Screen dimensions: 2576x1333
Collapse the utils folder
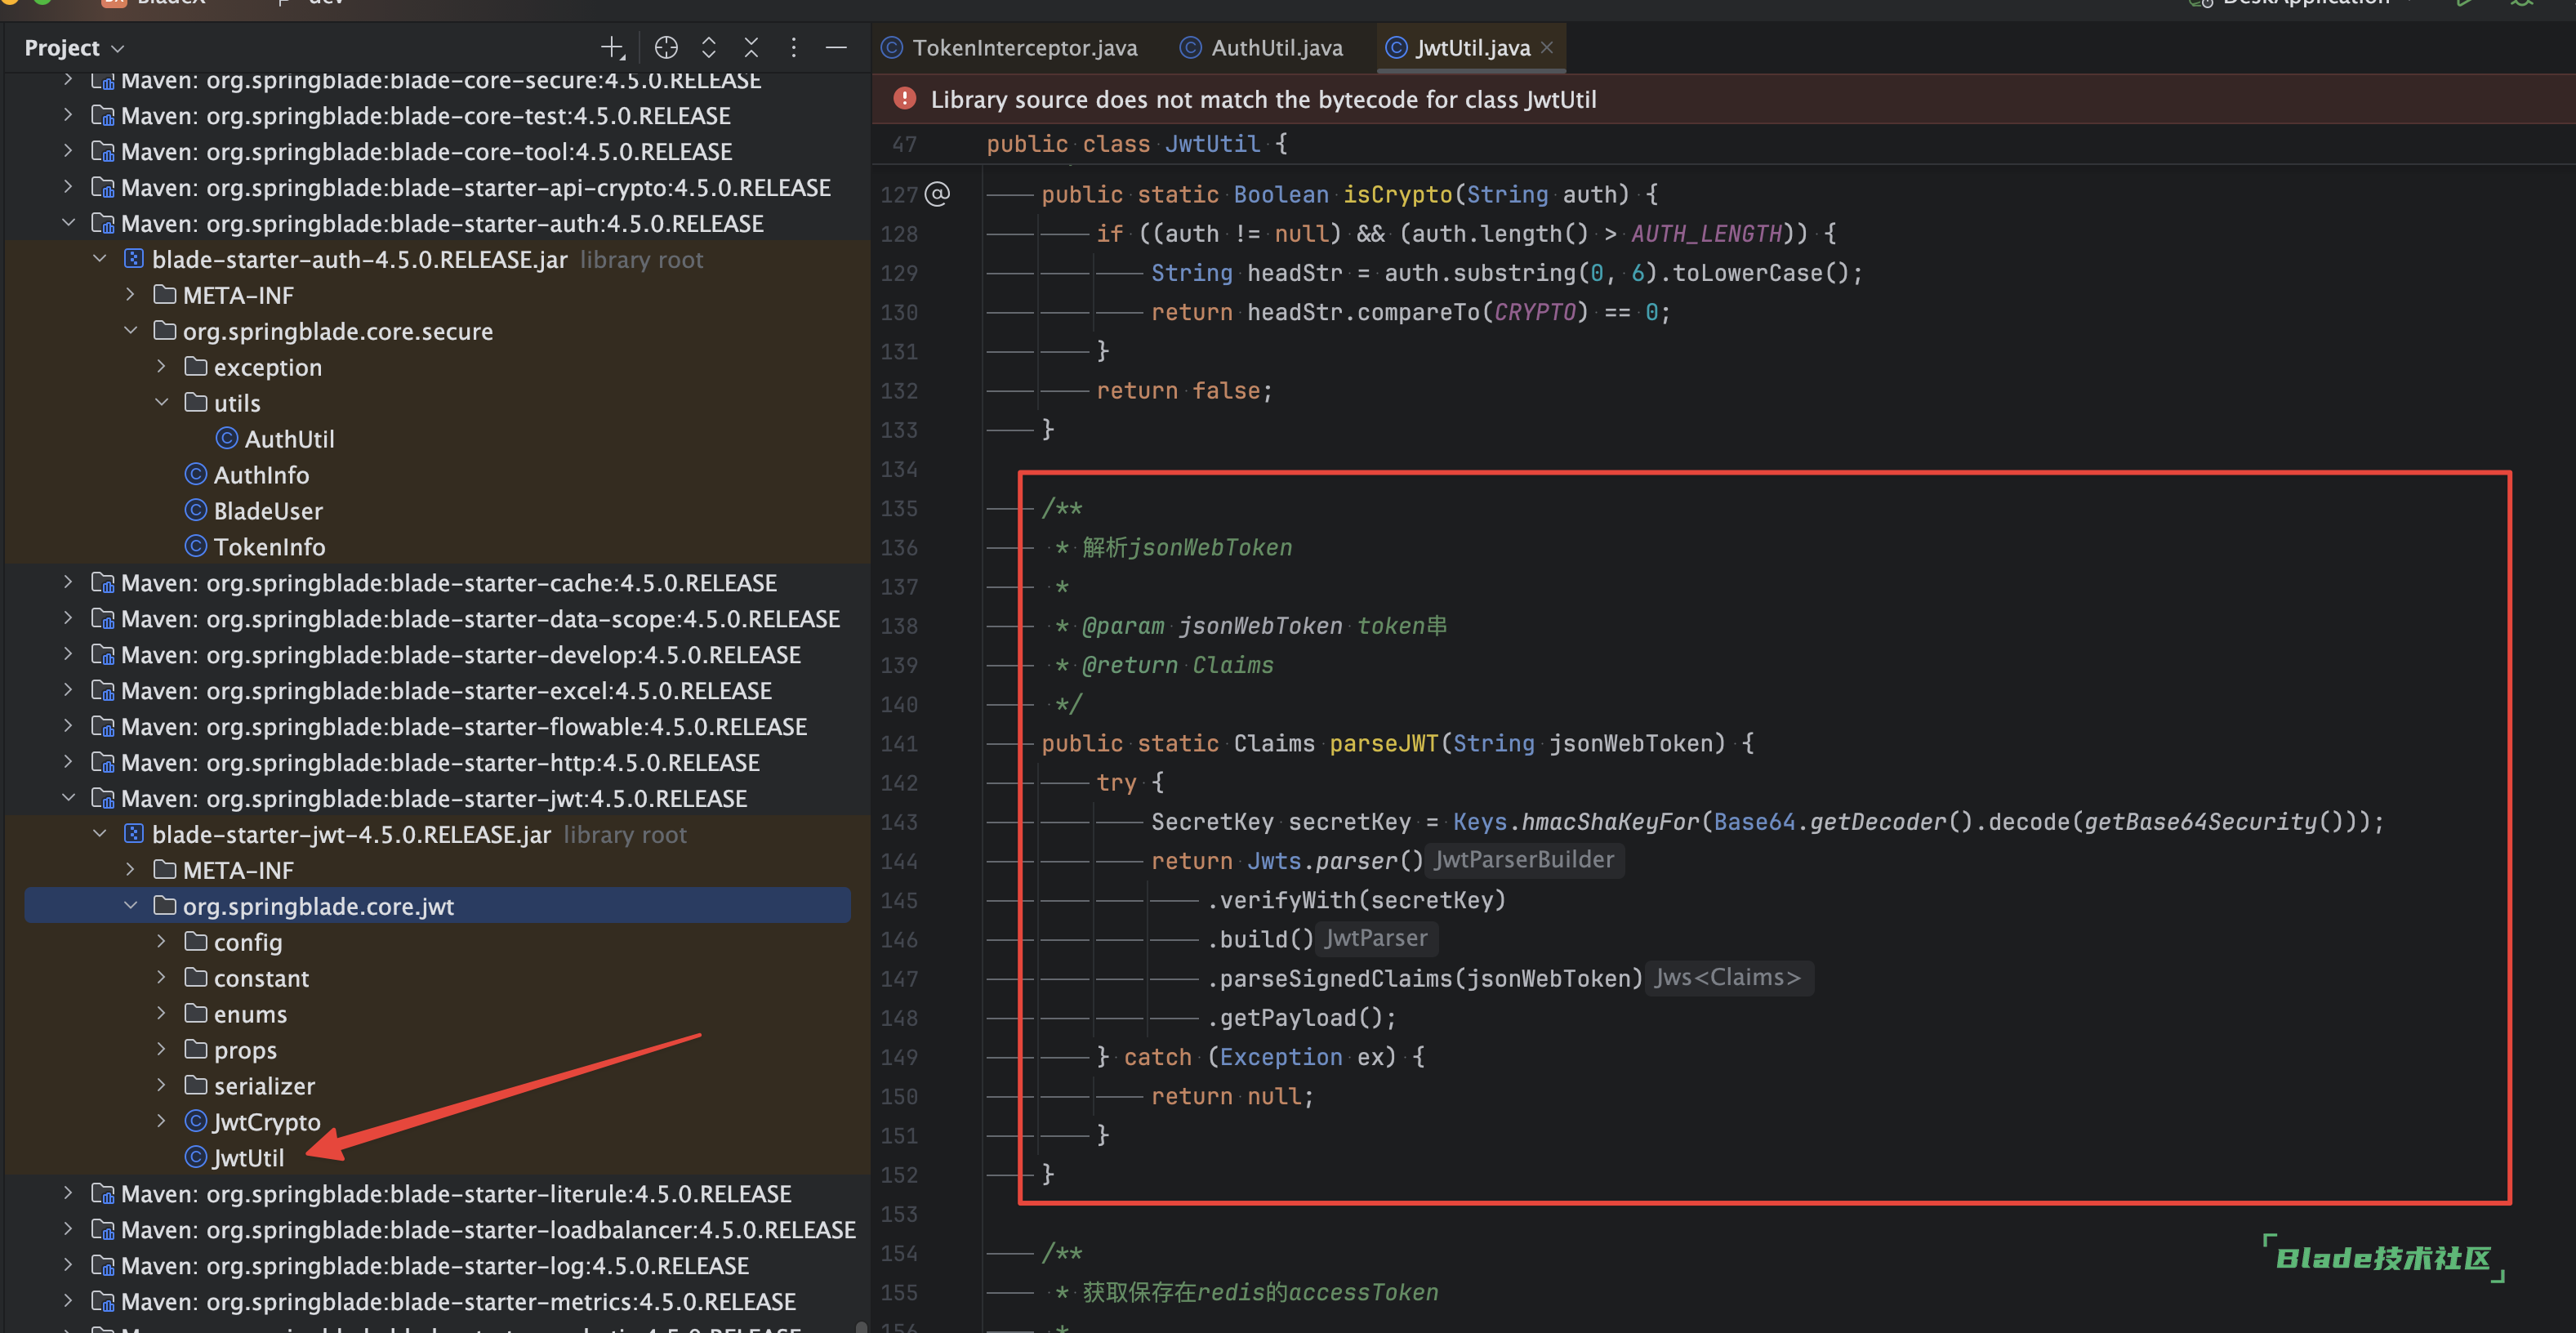coord(161,403)
